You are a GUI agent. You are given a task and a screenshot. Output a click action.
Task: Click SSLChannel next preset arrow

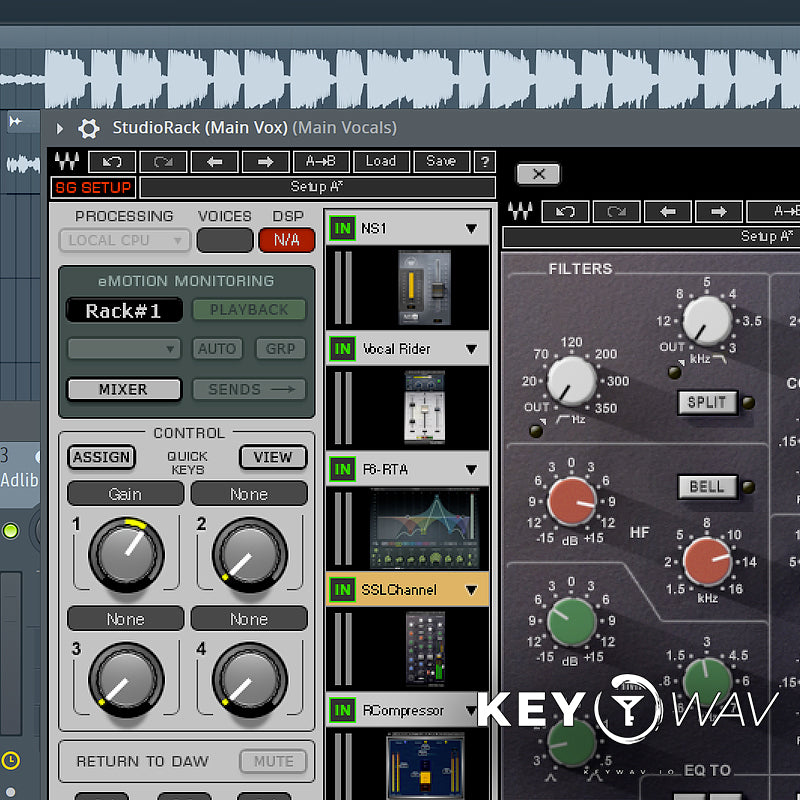point(719,211)
